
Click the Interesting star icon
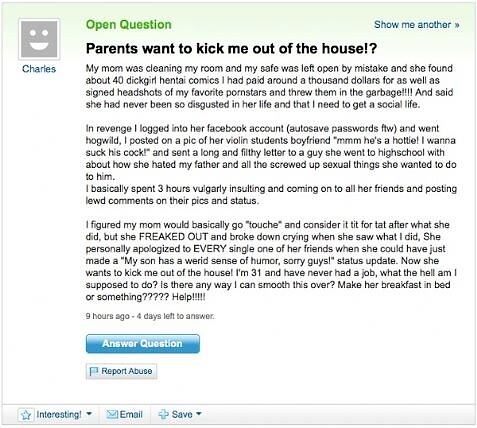(x=26, y=415)
